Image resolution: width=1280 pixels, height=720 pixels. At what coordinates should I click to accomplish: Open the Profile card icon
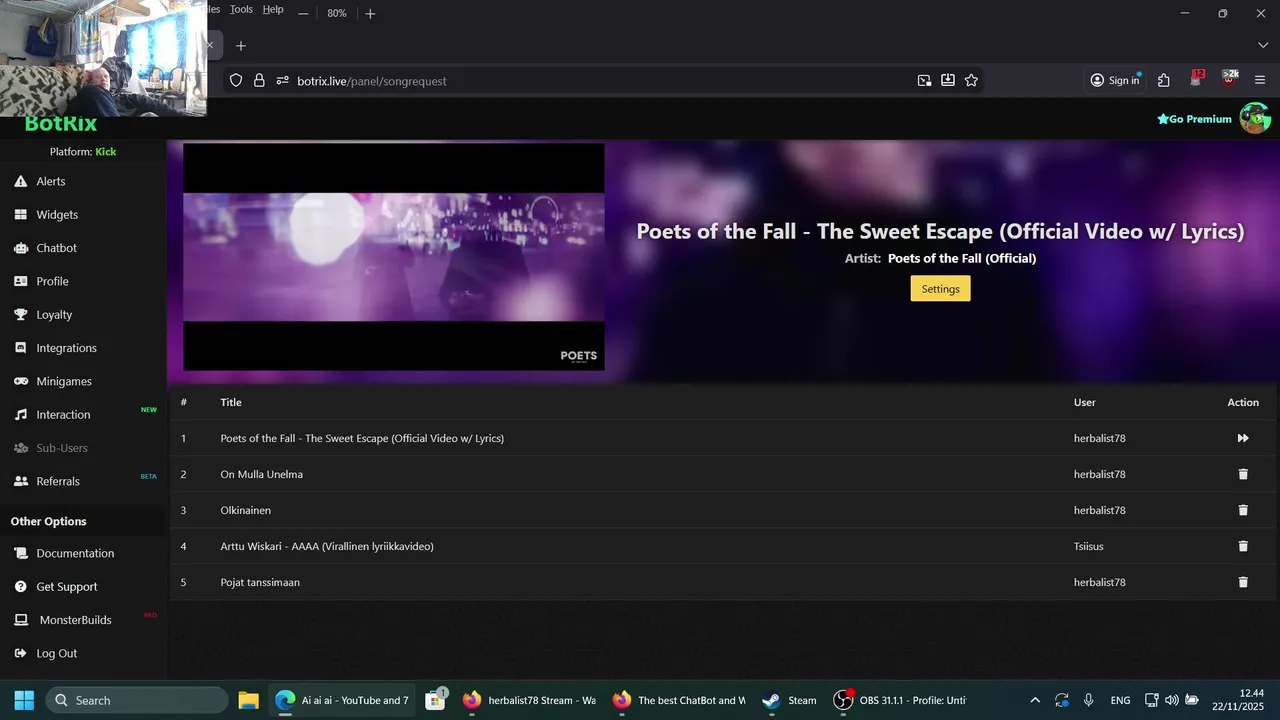click(x=20, y=281)
